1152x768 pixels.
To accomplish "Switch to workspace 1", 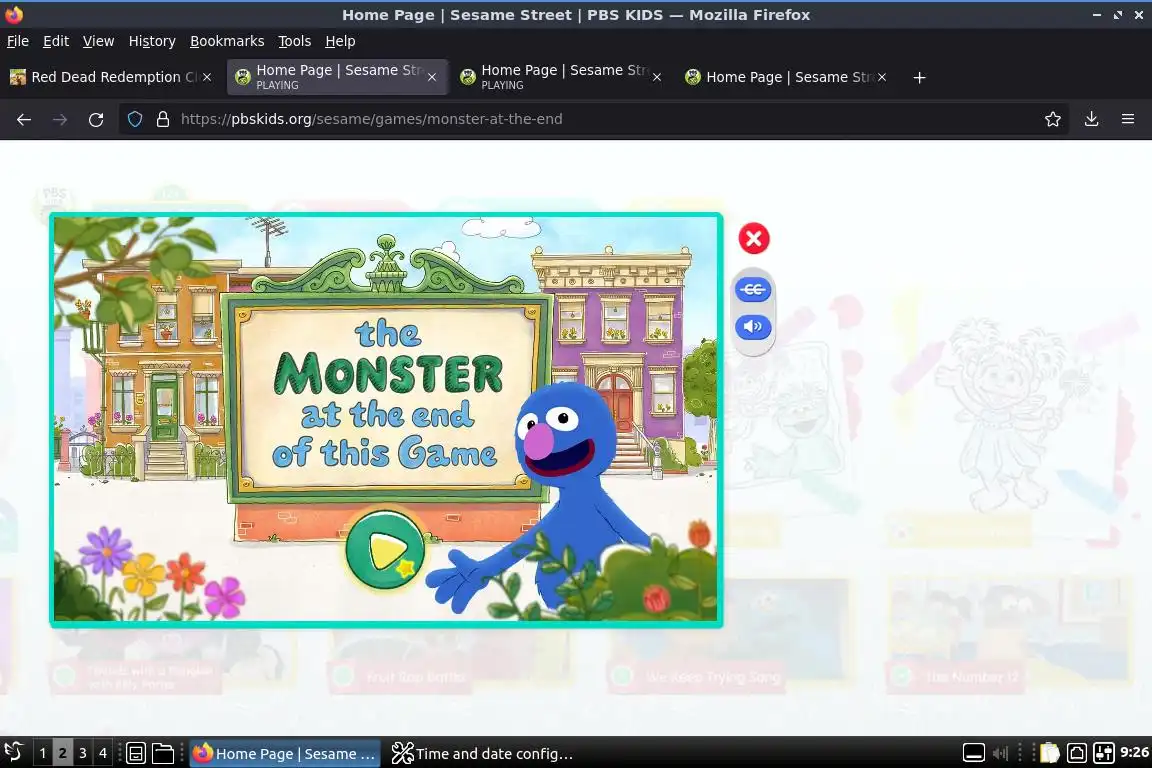I will (43, 753).
